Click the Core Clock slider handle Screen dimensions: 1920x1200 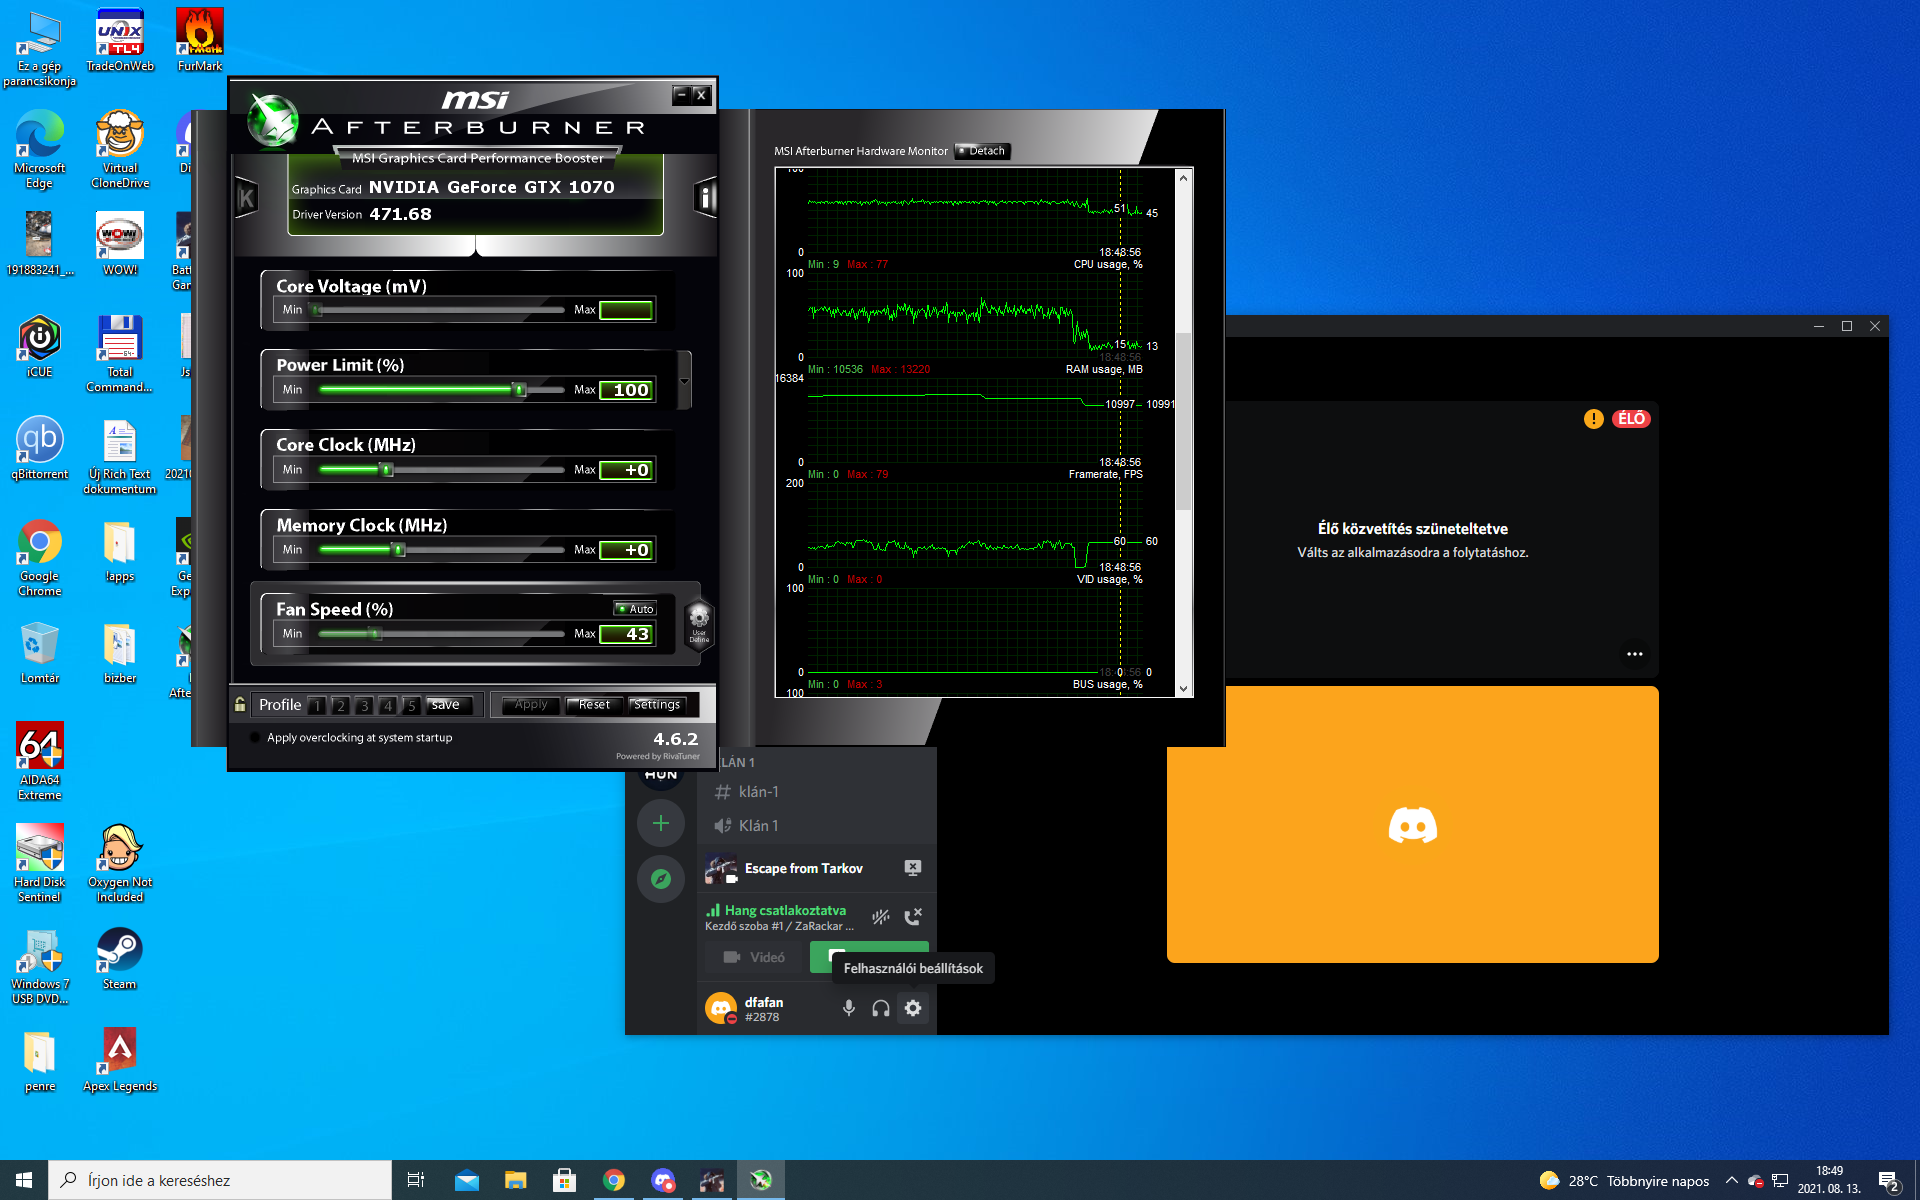click(387, 470)
